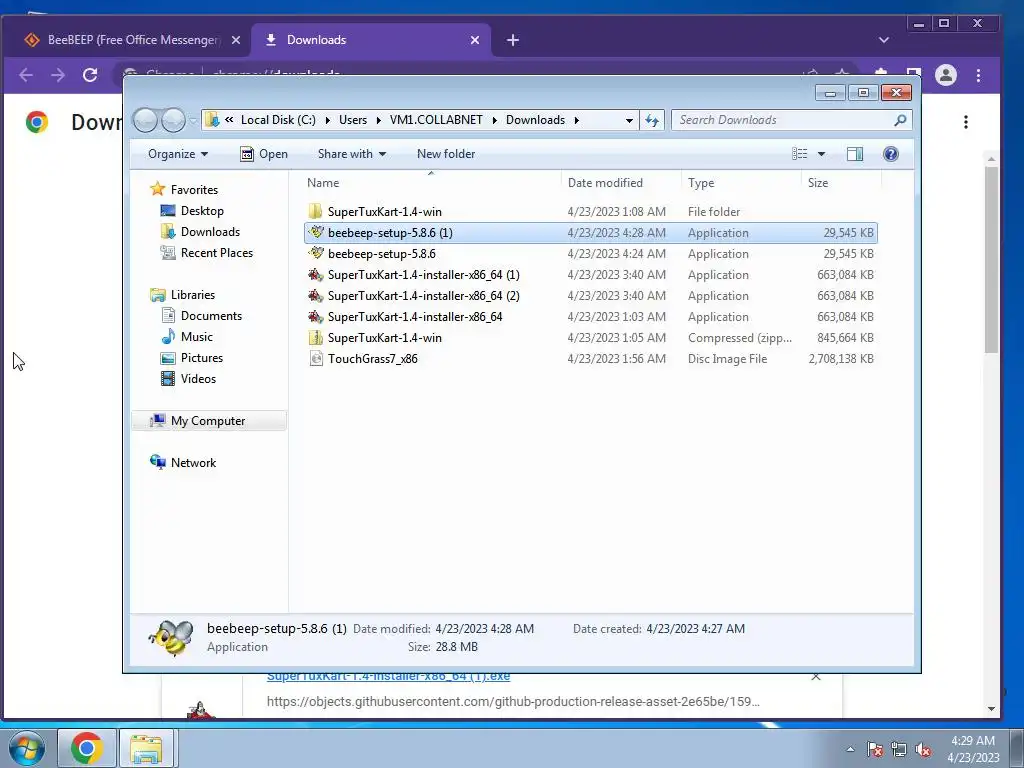The image size is (1024, 768).
Task: Expand the arrow after Local Disk (C:)
Action: click(327, 120)
